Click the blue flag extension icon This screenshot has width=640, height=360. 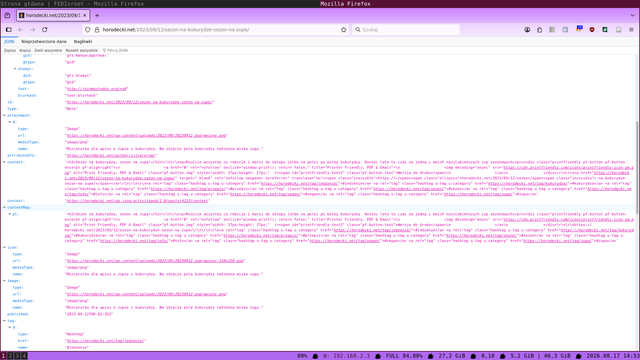click(579, 29)
